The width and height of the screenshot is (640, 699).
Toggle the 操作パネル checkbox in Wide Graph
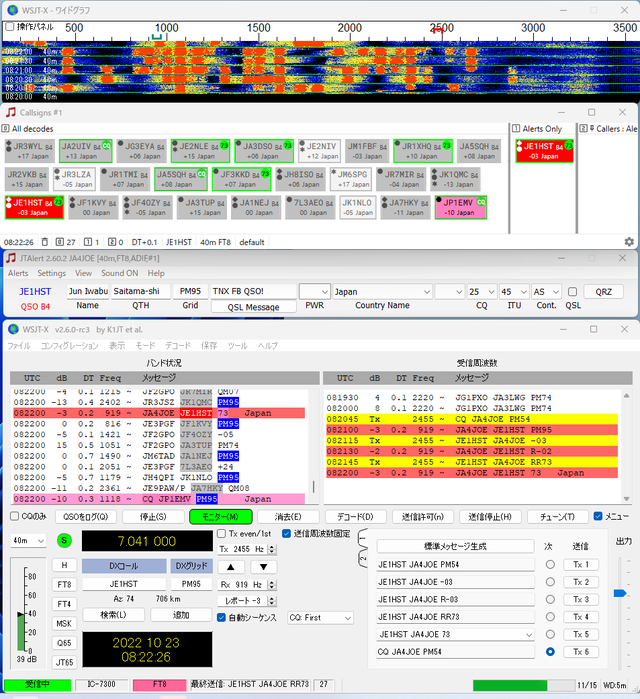pos(9,27)
